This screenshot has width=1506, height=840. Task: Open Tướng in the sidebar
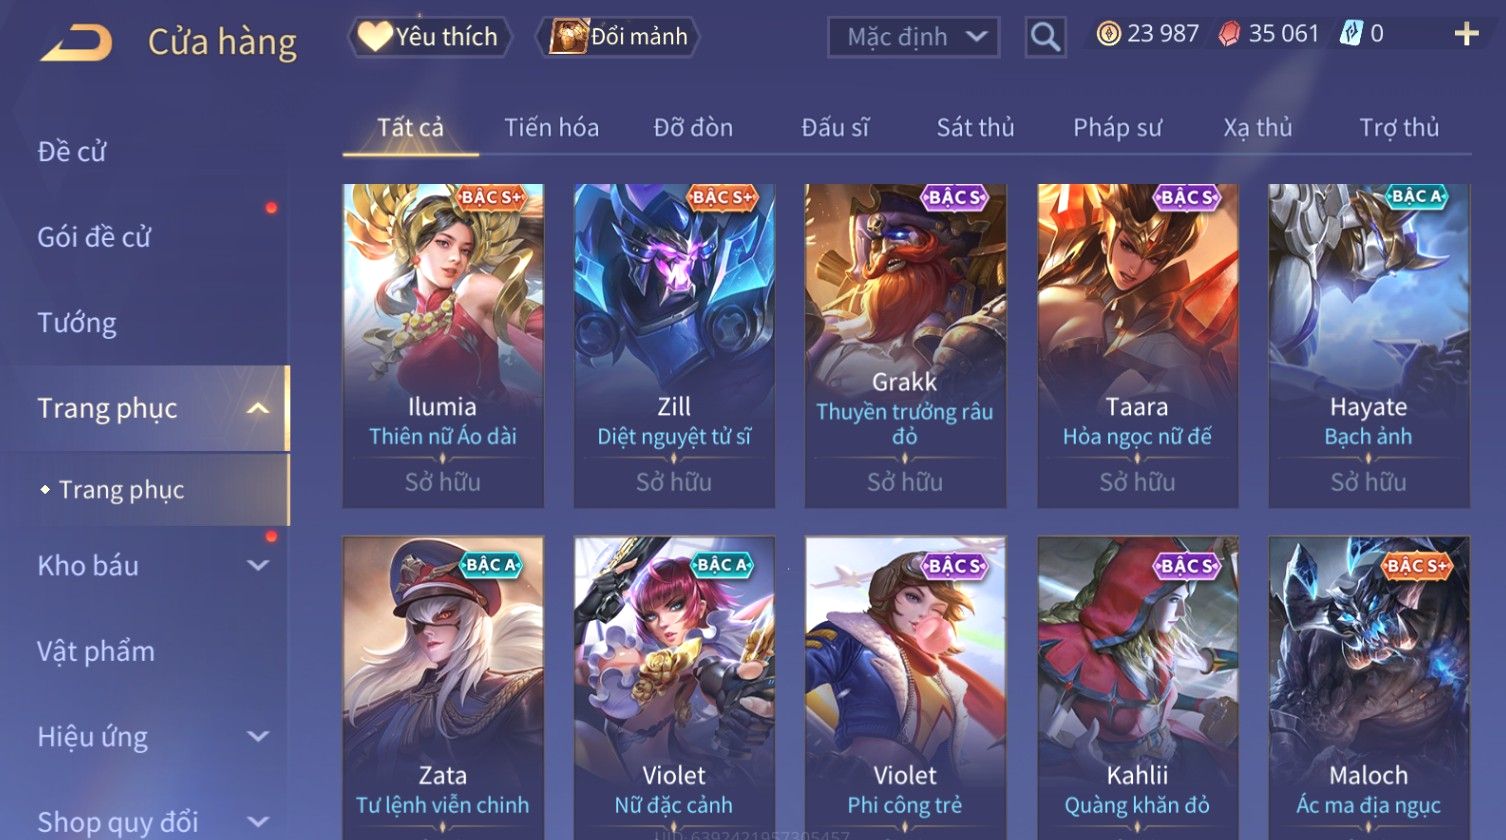click(77, 322)
